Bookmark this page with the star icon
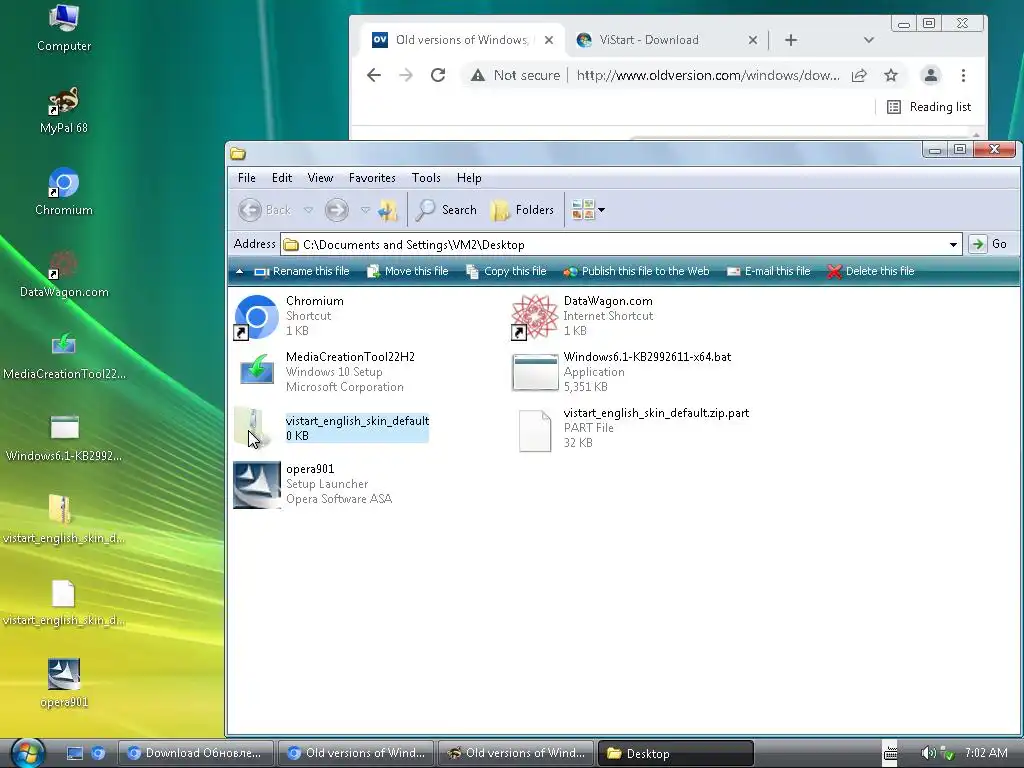The height and width of the screenshot is (768, 1024). (891, 75)
